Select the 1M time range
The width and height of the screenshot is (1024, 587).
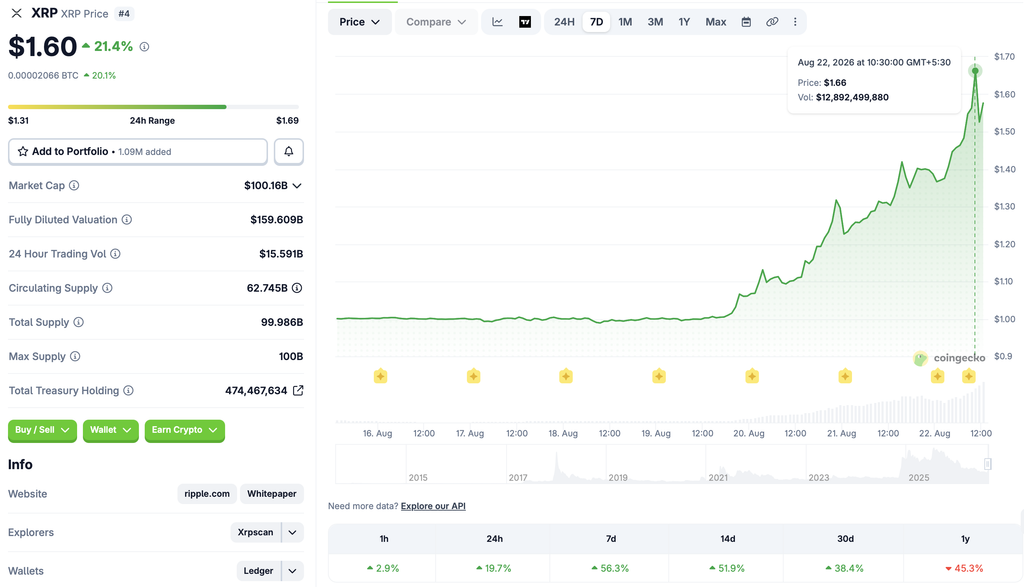(x=625, y=22)
